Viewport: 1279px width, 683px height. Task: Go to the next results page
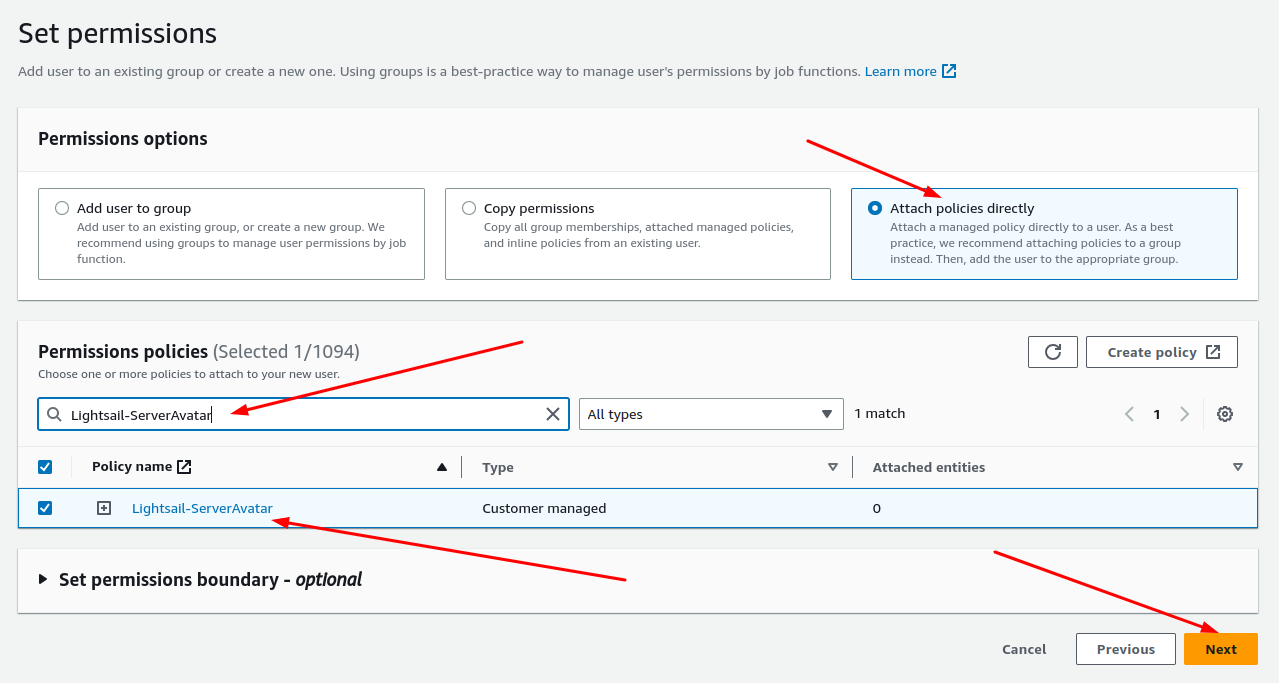click(x=1185, y=414)
